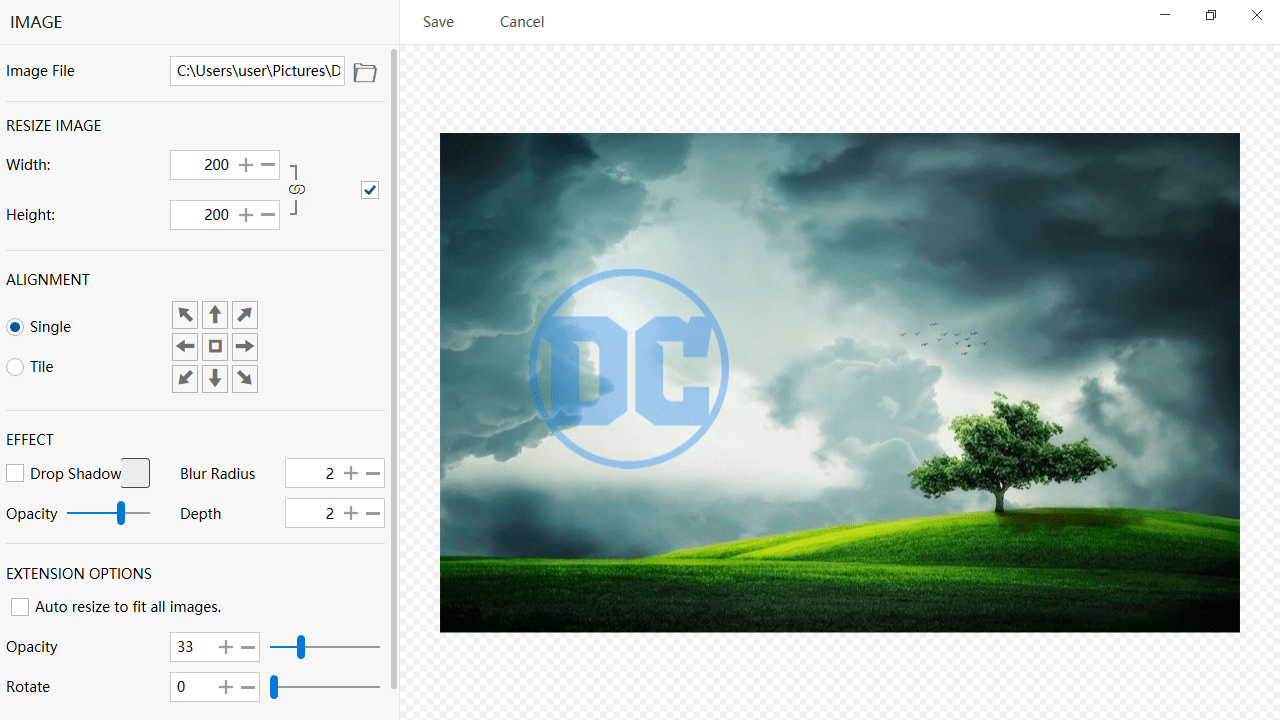Screen dimensions: 1280x720
Task: Minimize the window
Action: (x=1165, y=15)
